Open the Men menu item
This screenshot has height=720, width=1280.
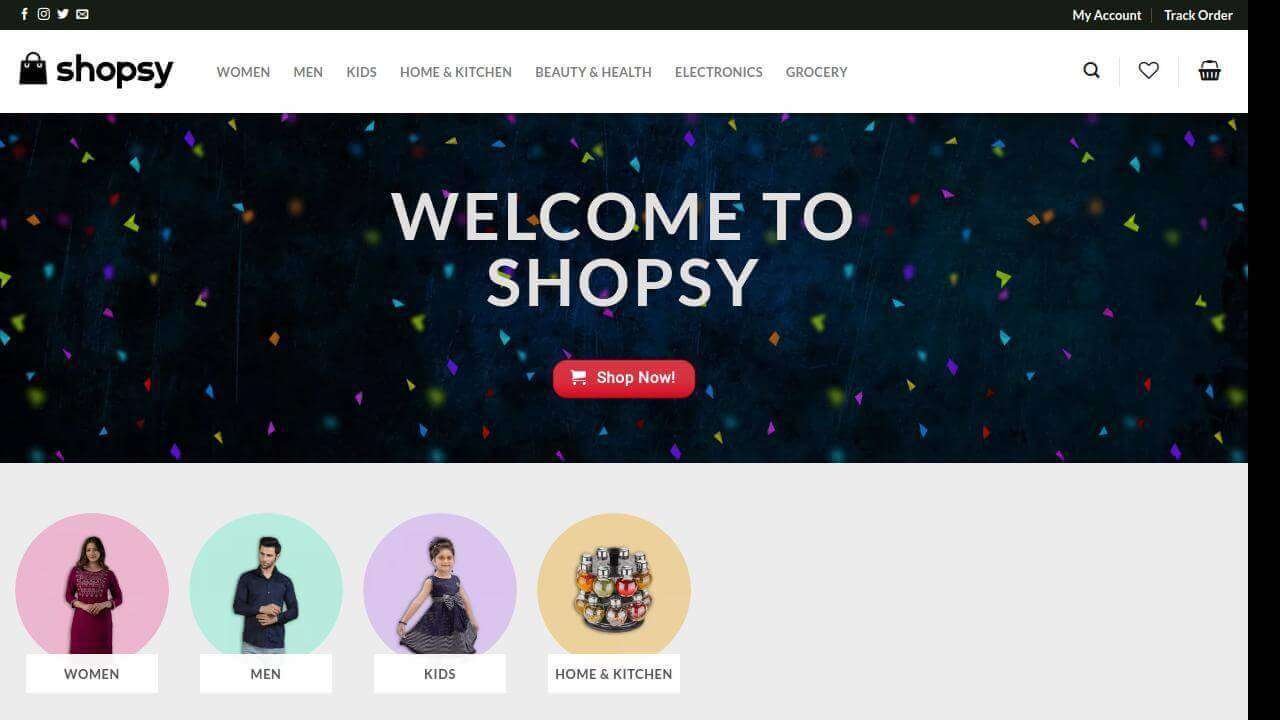pos(308,72)
